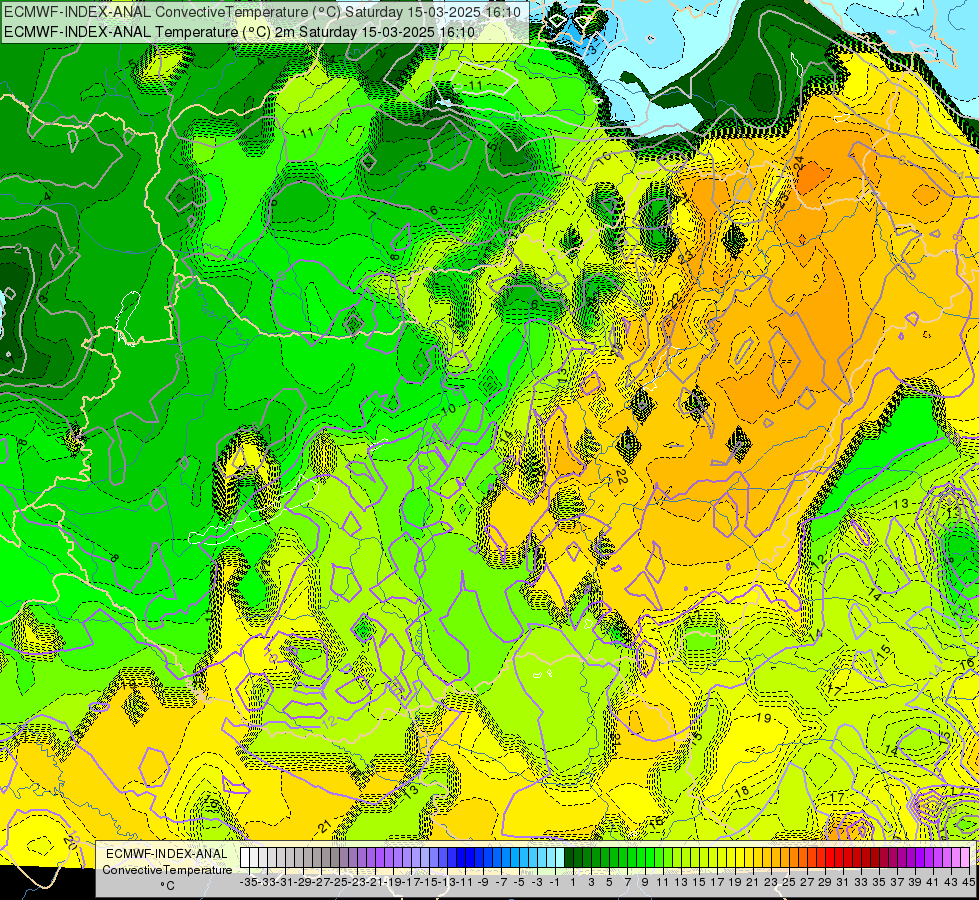
Task: Click the 10 contour label on the map
Action: click(448, 410)
